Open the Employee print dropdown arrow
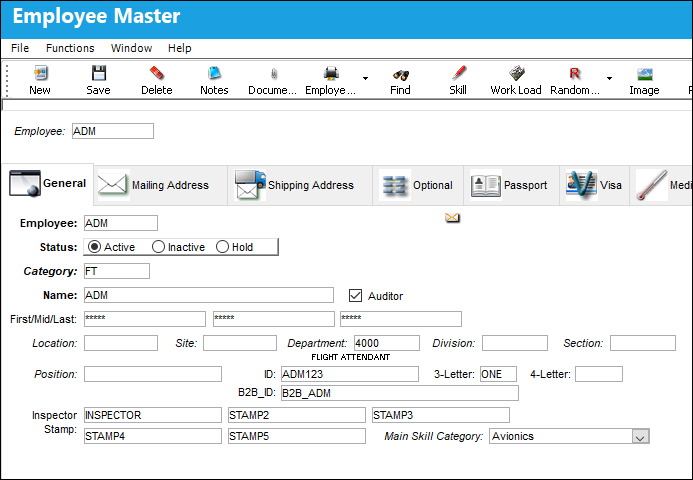The image size is (693, 480). point(366,78)
